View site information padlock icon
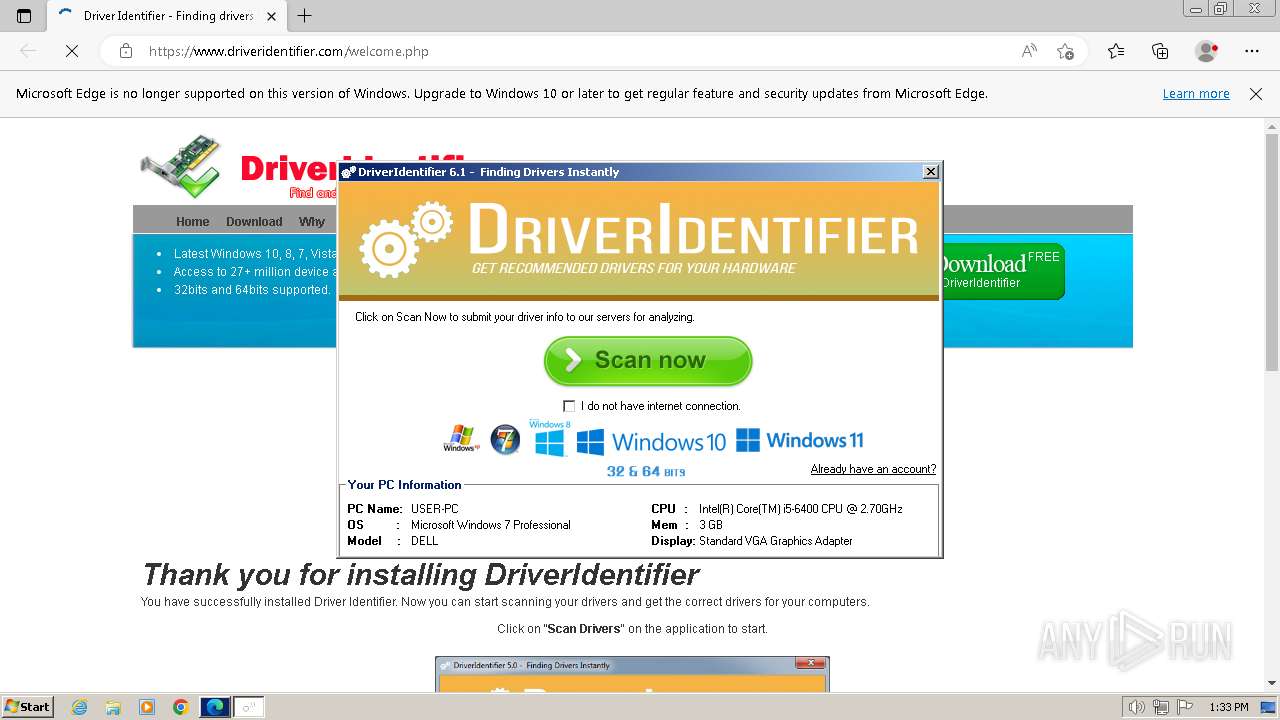The width and height of the screenshot is (1280, 720). click(126, 51)
